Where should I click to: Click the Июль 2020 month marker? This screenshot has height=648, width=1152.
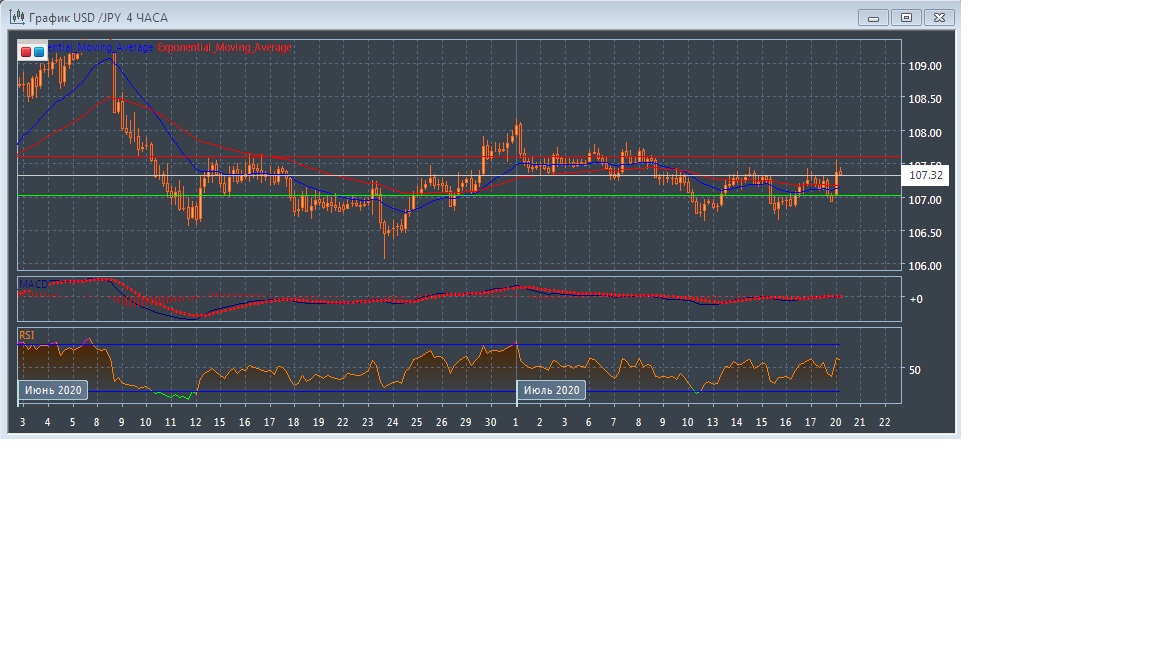coord(550,390)
